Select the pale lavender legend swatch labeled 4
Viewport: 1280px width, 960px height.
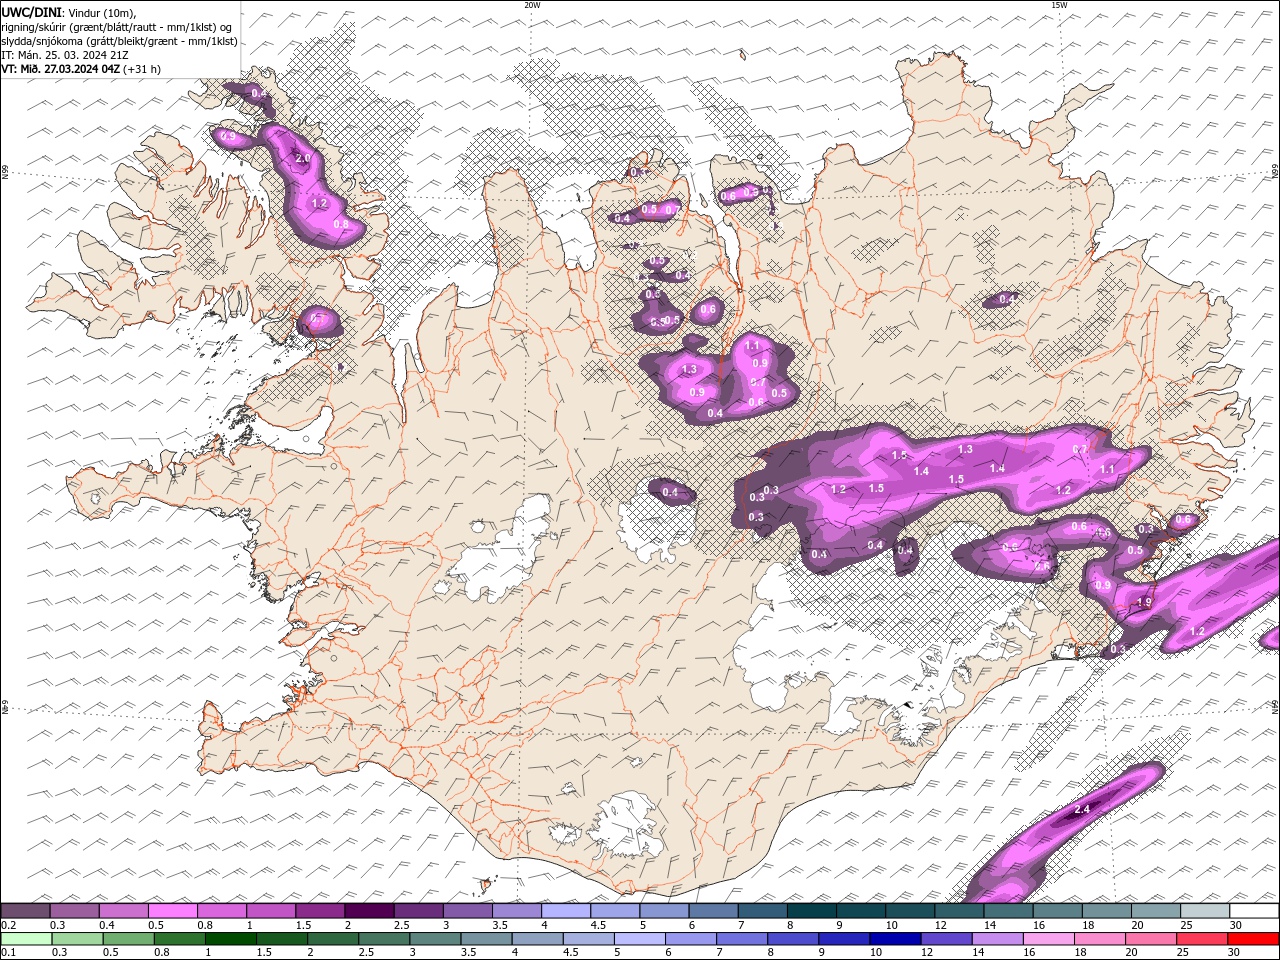click(566, 911)
